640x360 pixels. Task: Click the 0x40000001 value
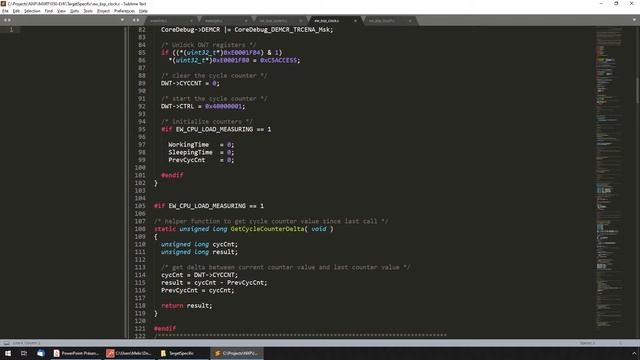coord(224,106)
